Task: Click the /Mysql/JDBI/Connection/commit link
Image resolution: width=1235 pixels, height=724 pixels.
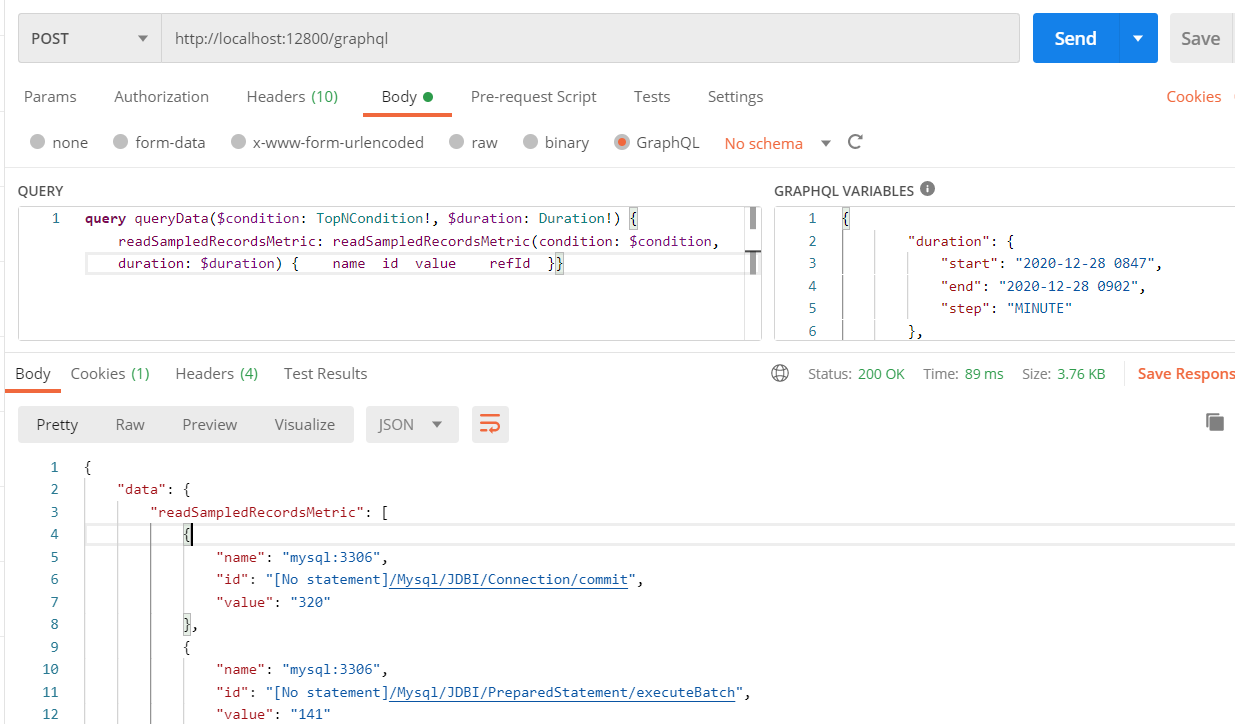Action: tap(508, 579)
